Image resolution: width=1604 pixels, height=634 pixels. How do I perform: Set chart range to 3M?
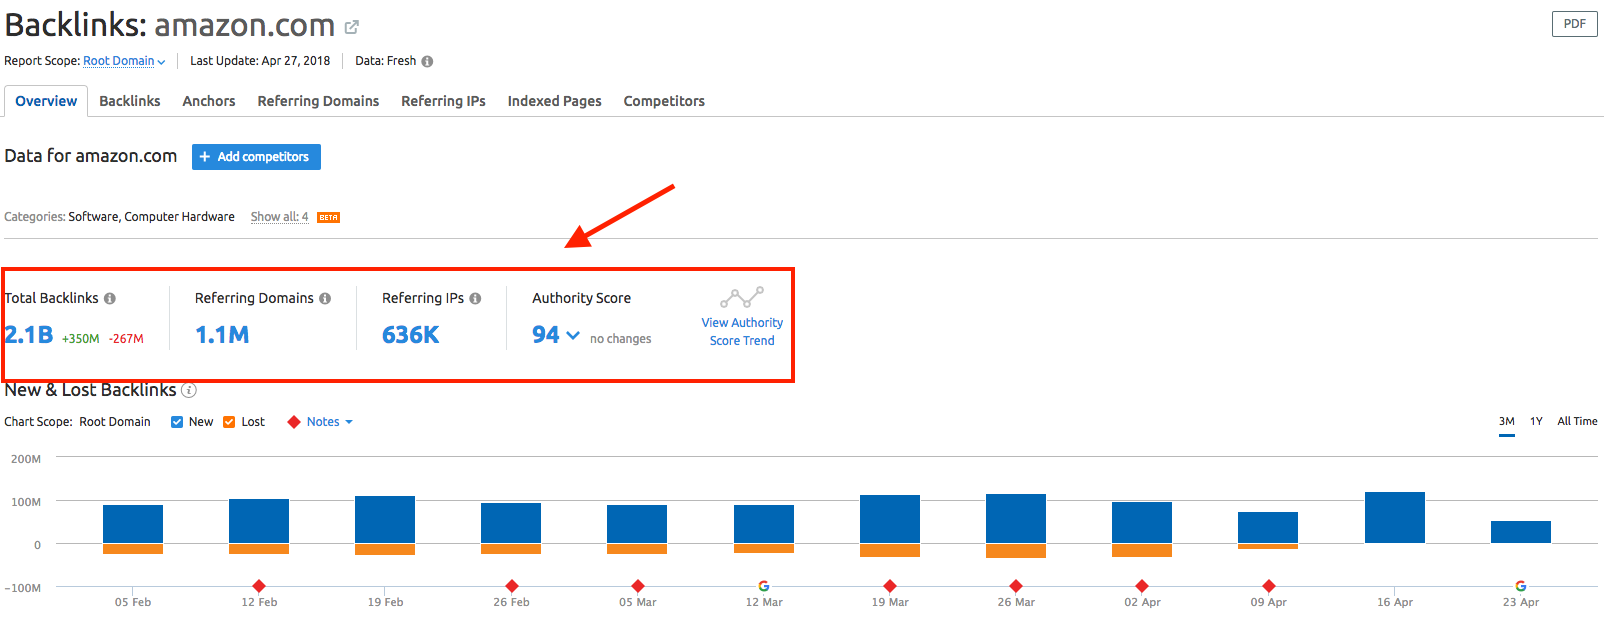(1507, 422)
